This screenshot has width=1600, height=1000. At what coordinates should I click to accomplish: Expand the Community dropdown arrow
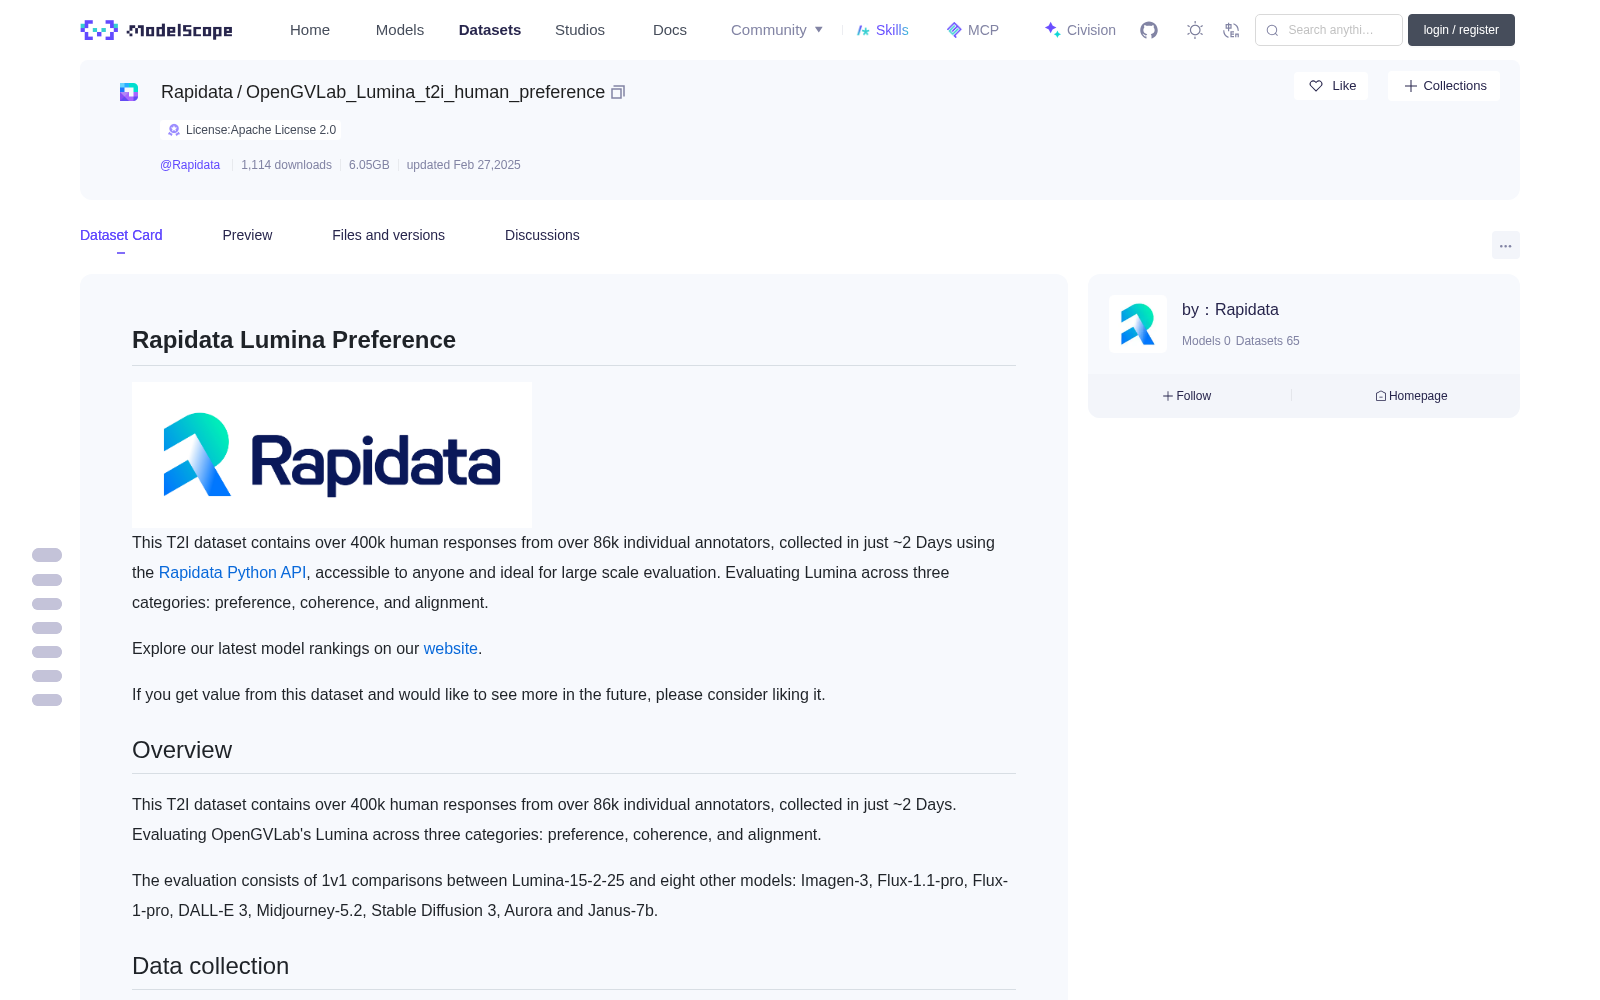[x=819, y=30]
